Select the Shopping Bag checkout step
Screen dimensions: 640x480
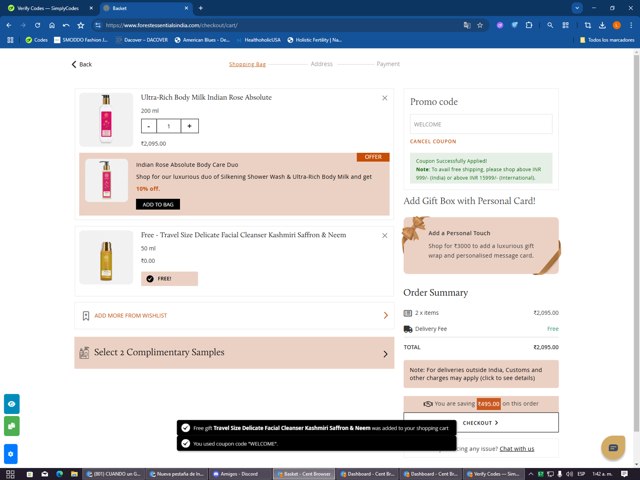(x=247, y=64)
